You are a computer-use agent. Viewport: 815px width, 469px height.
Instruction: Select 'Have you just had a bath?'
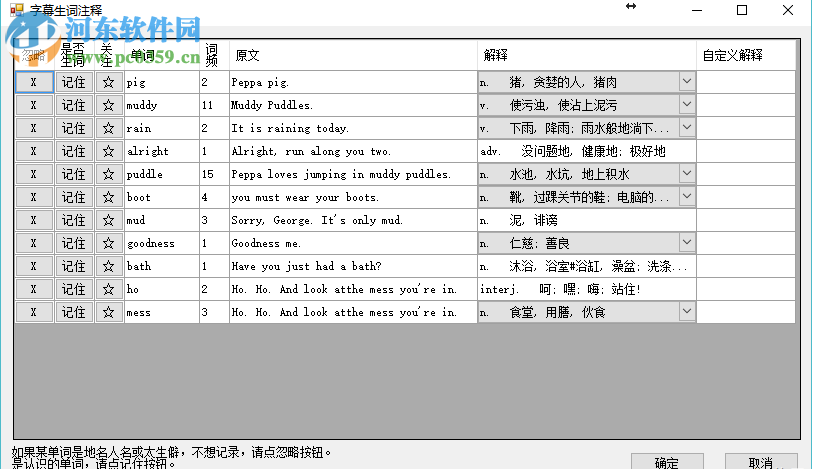[x=306, y=266]
